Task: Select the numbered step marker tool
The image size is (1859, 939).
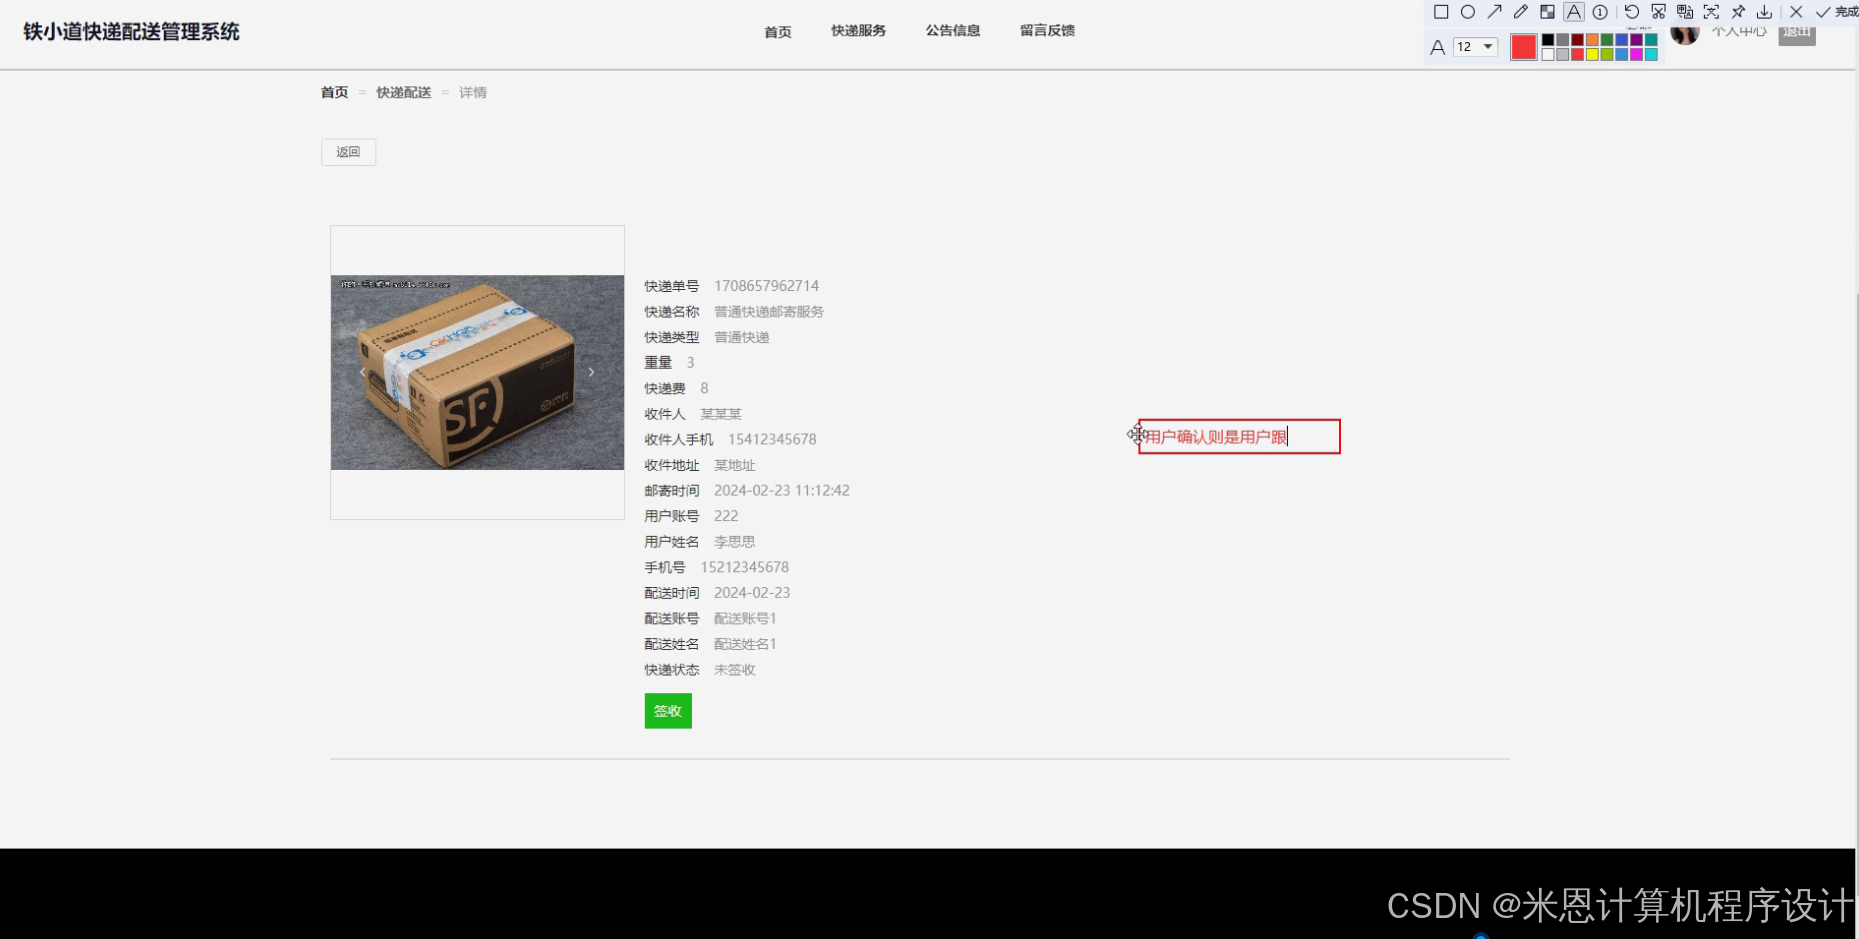Action: point(1600,12)
